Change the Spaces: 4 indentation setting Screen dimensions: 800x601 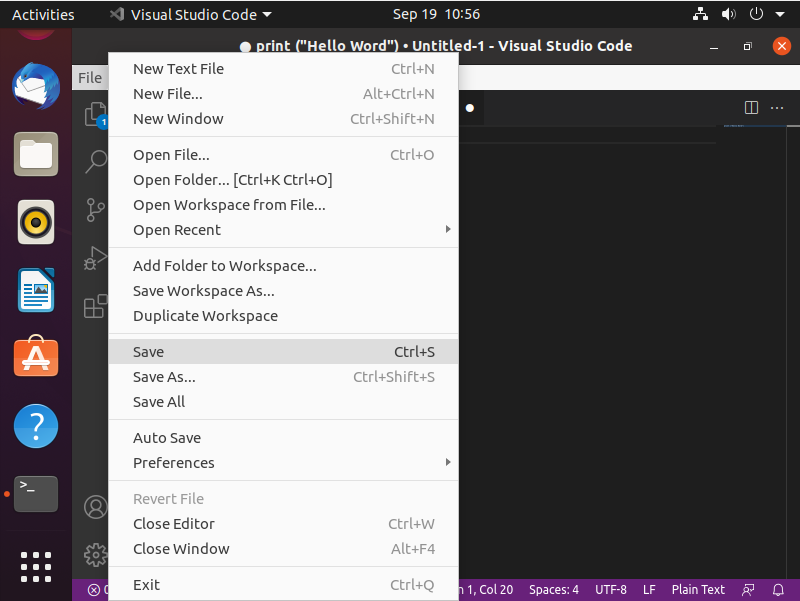pyautogui.click(x=554, y=590)
